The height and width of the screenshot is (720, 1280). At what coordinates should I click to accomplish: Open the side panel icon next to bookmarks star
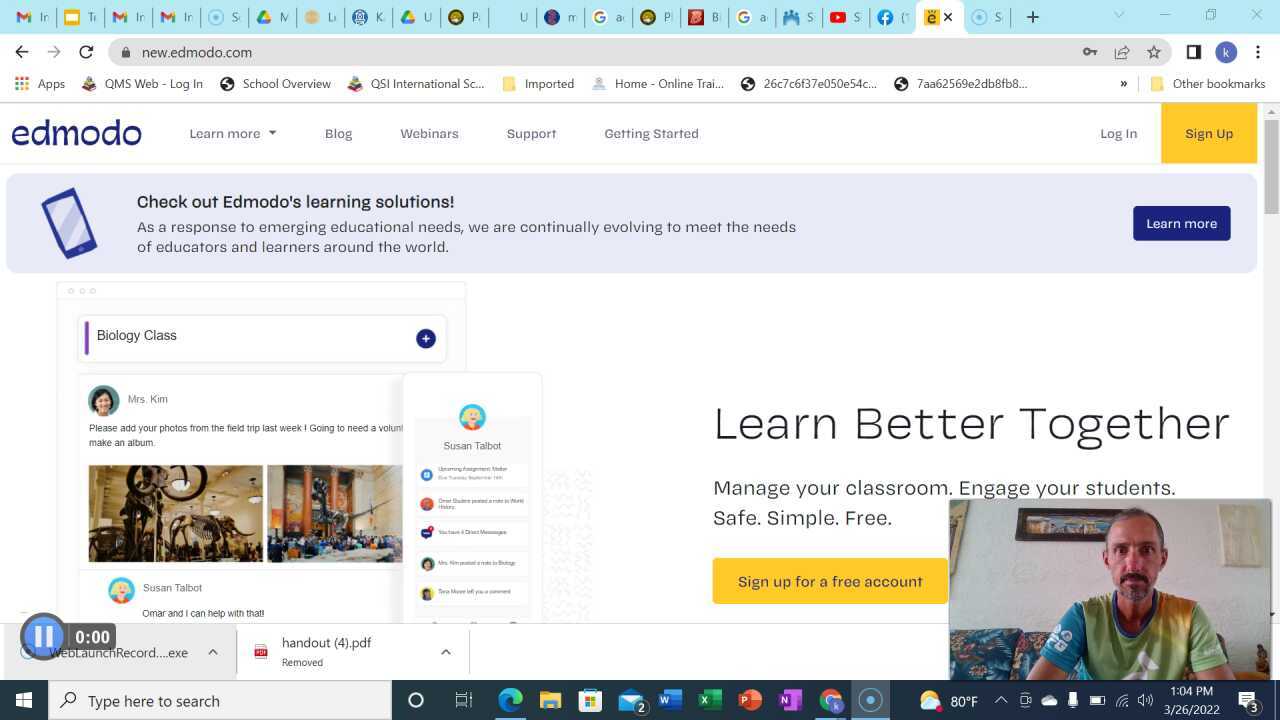click(x=1192, y=52)
